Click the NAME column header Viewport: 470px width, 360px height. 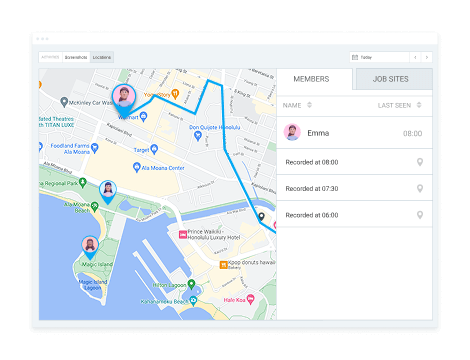(x=292, y=105)
